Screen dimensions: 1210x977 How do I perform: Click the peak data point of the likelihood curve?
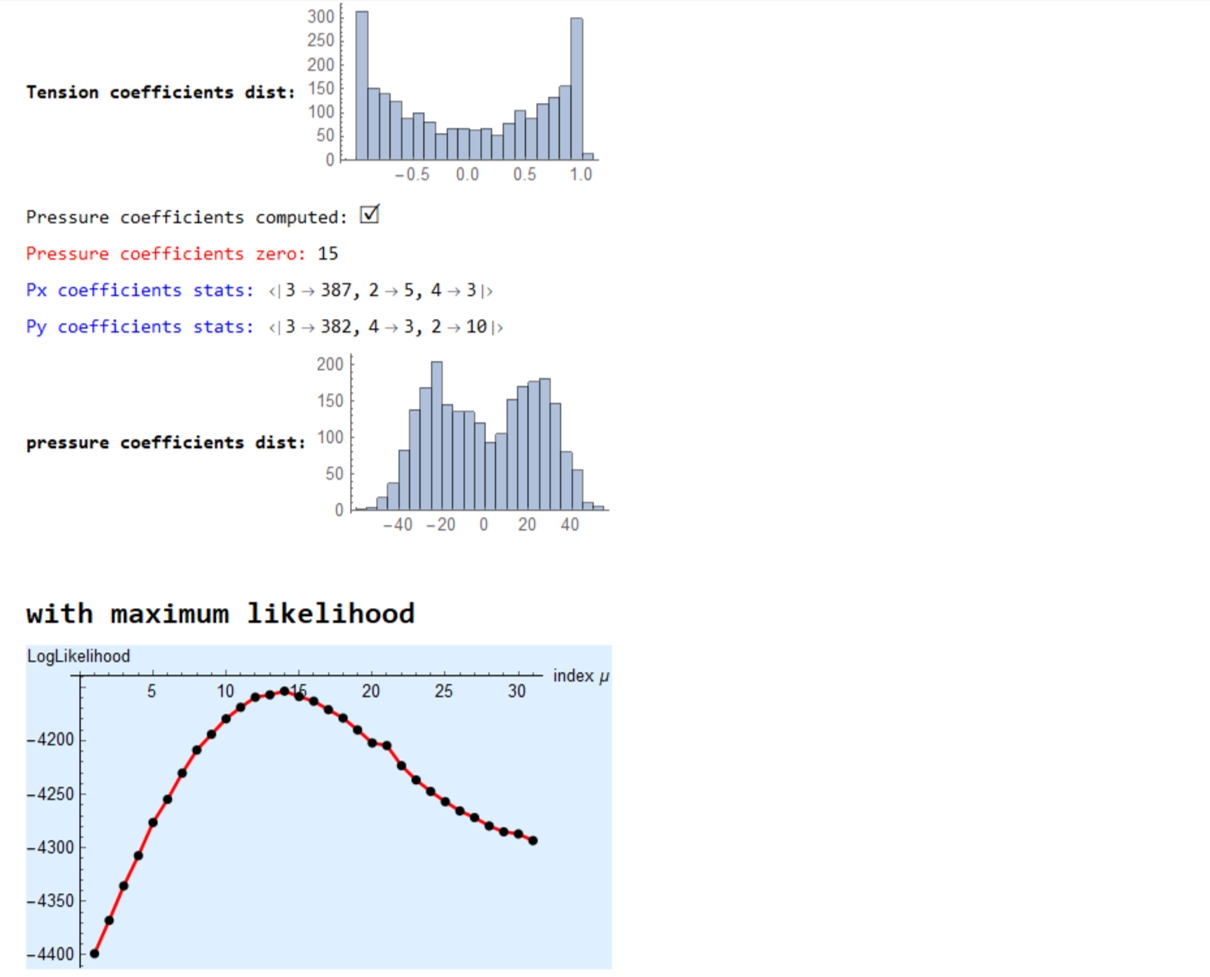coord(284,691)
